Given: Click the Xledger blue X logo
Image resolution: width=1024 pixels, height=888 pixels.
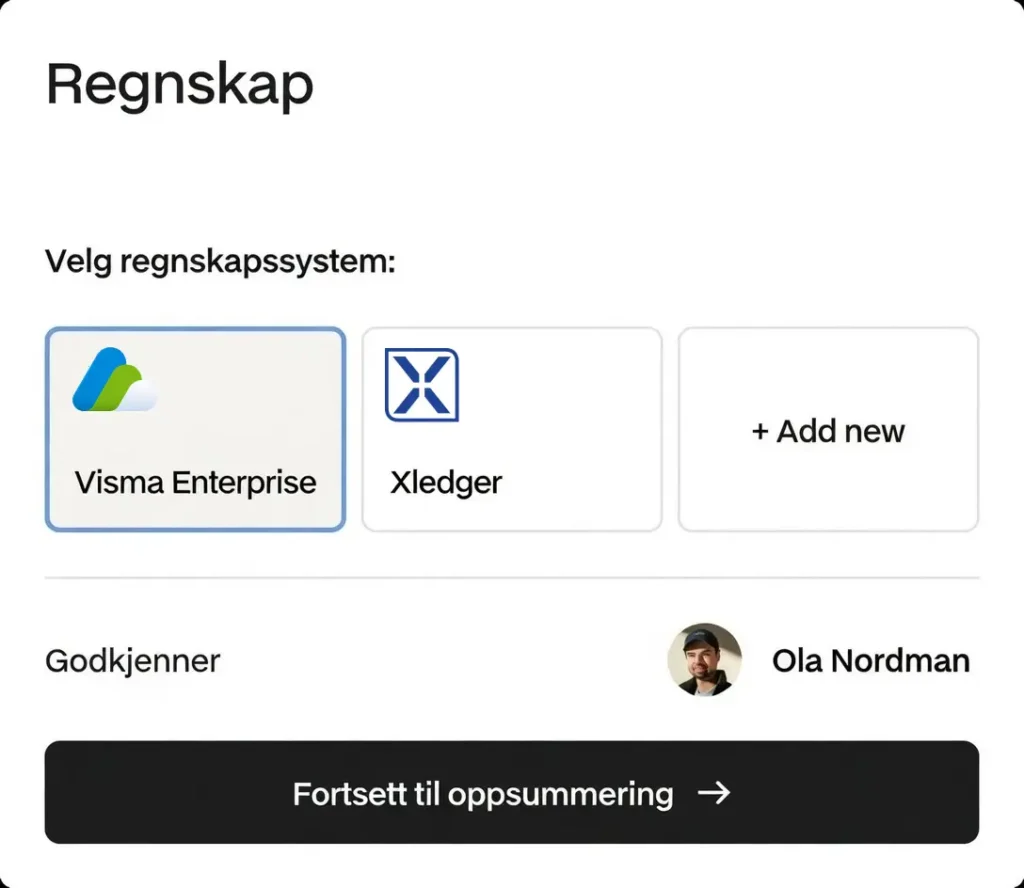Looking at the screenshot, I should (x=421, y=384).
